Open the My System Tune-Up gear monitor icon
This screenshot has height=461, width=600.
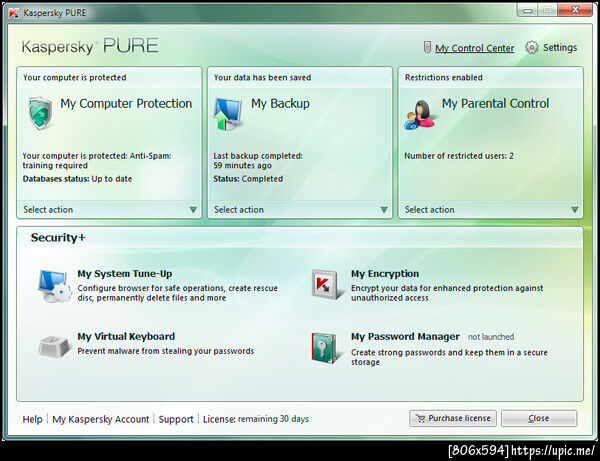click(x=55, y=286)
